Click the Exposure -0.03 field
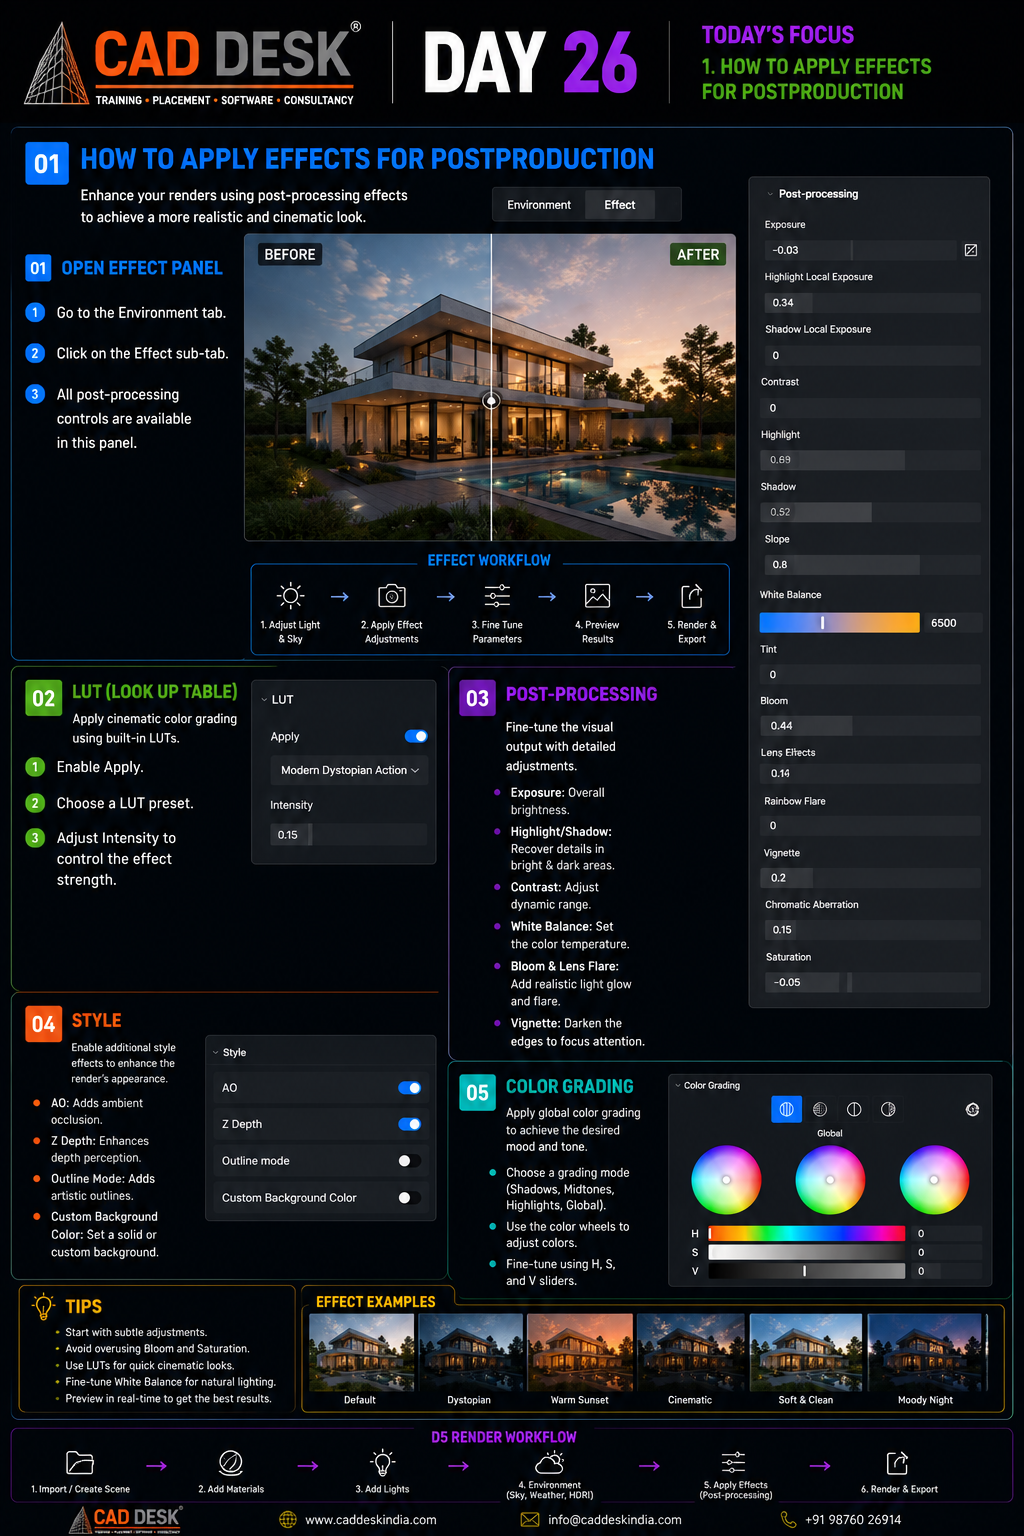1024x1536 pixels. [860, 250]
